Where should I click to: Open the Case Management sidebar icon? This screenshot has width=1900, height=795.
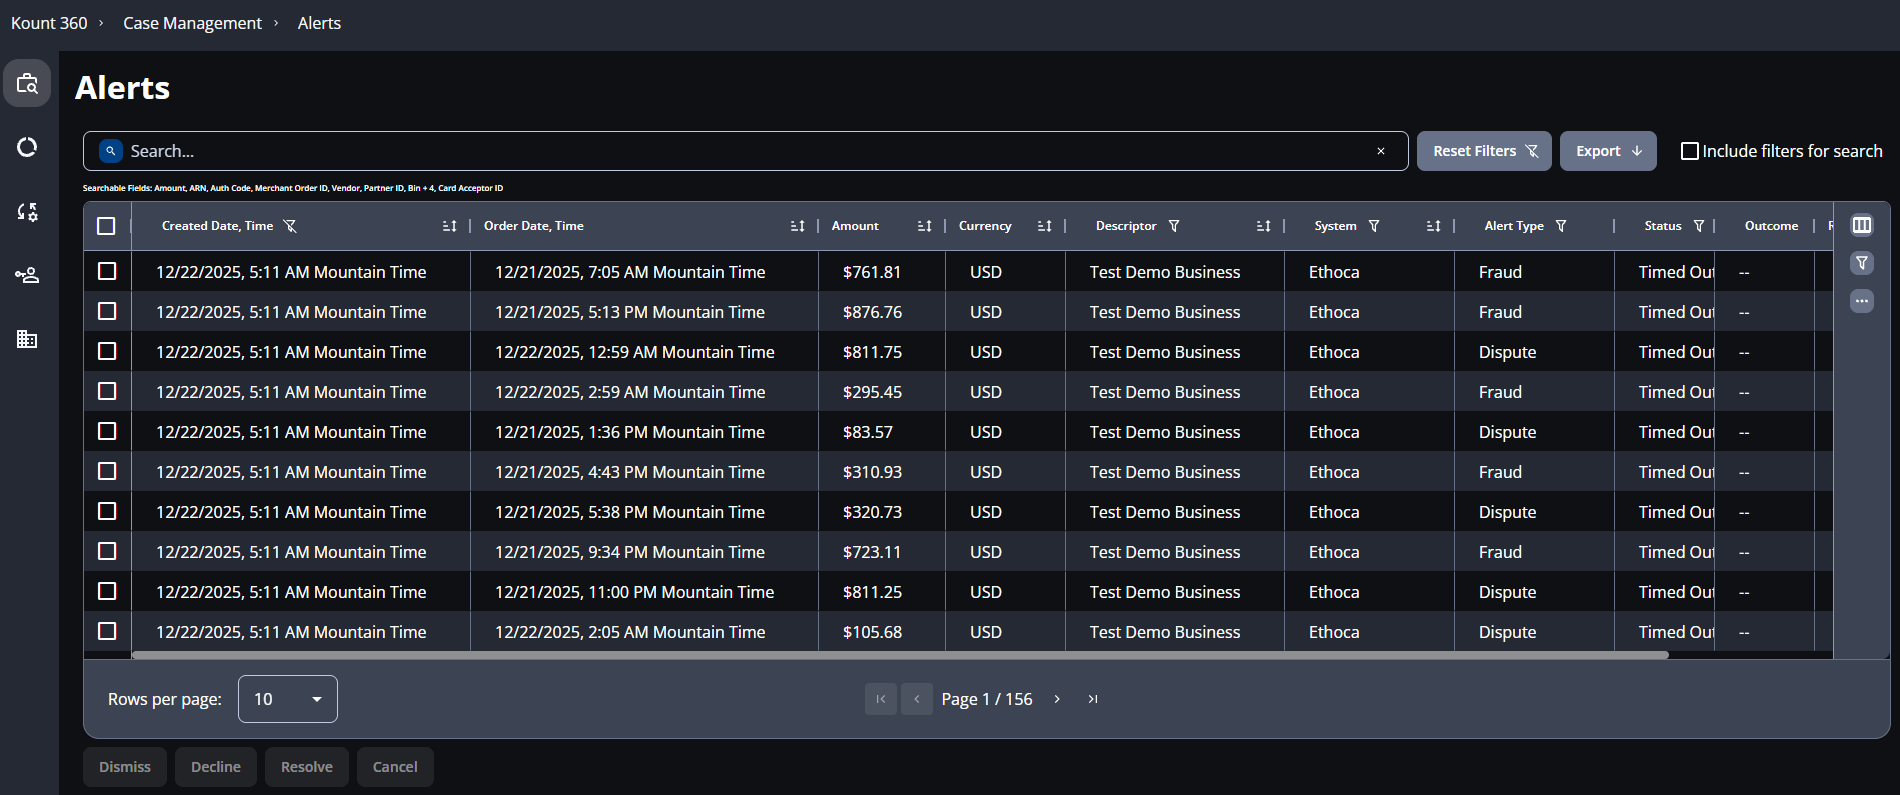tap(27, 83)
